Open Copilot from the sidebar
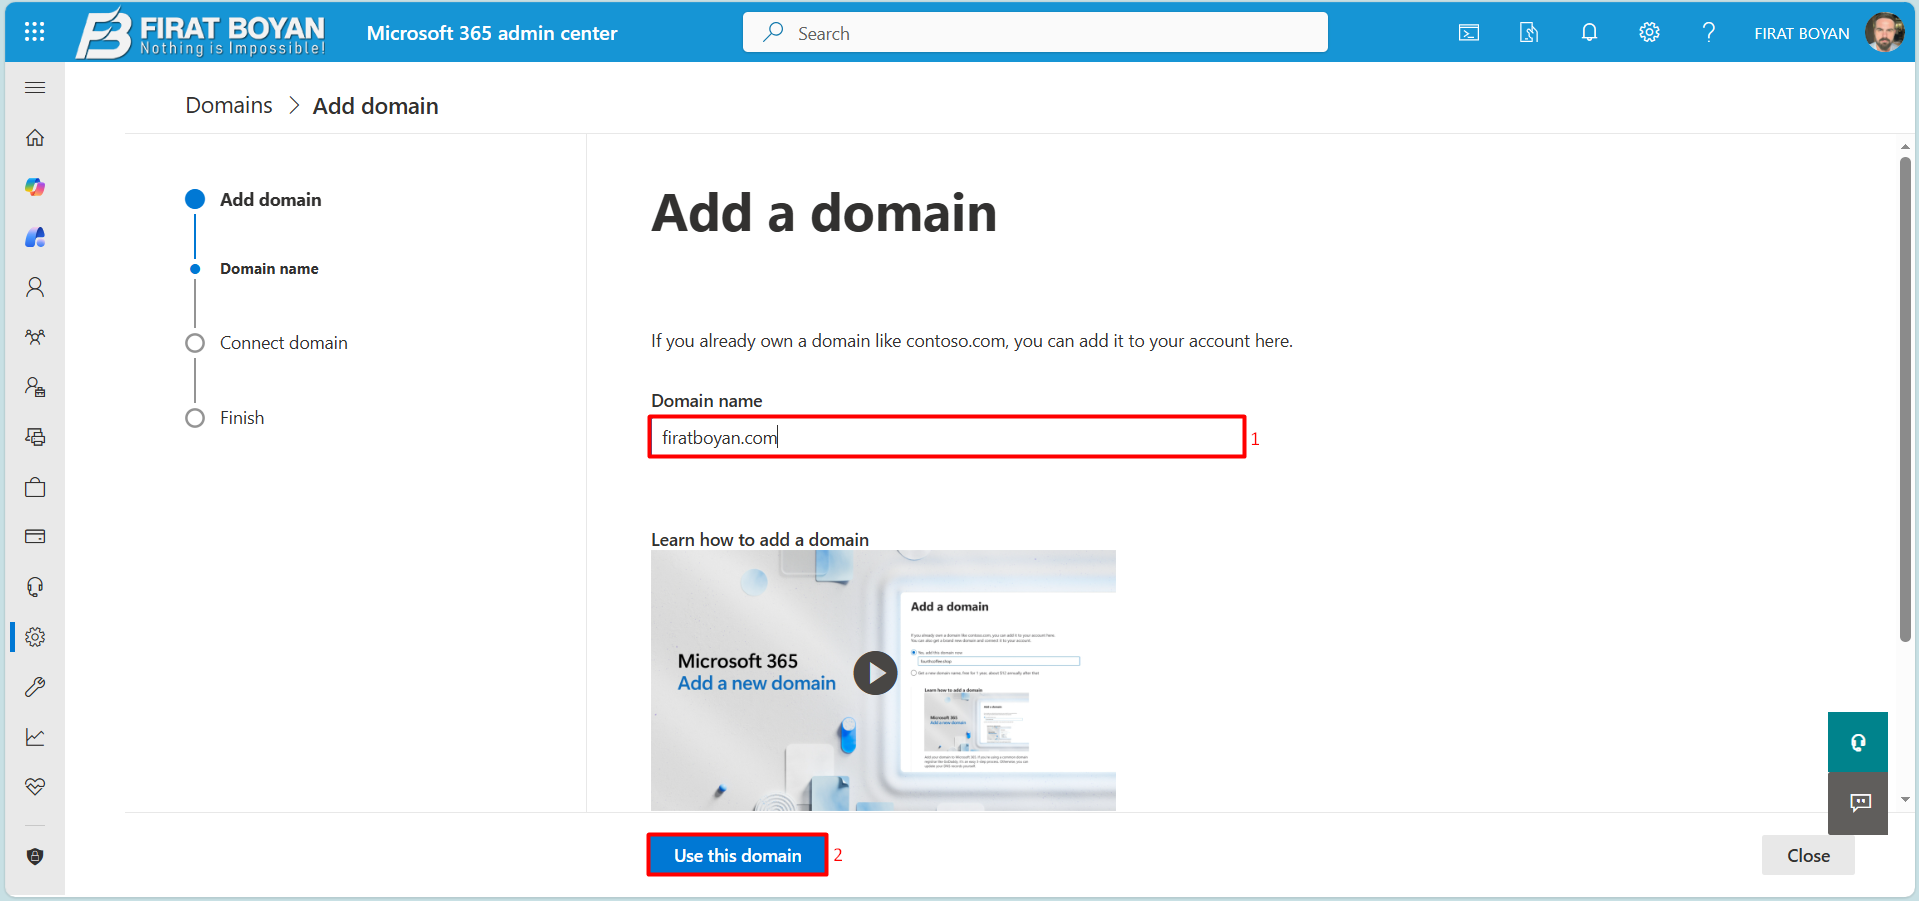This screenshot has width=1919, height=901. (x=34, y=187)
